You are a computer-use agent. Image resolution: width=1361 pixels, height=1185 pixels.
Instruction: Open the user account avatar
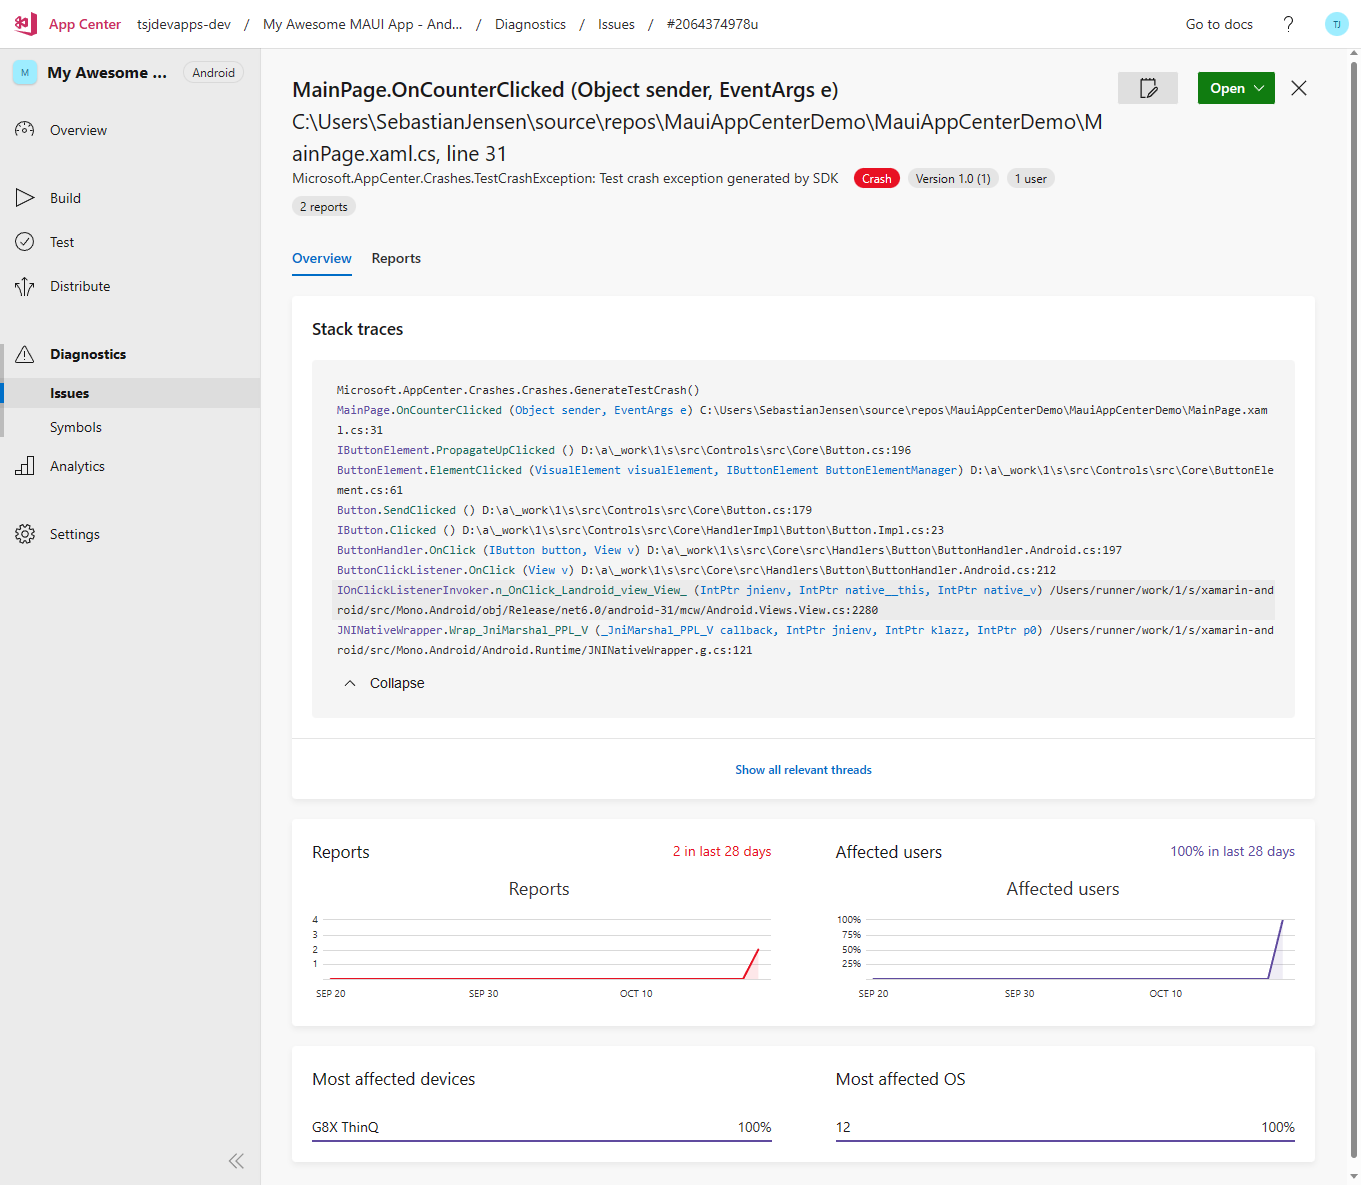pos(1336,24)
